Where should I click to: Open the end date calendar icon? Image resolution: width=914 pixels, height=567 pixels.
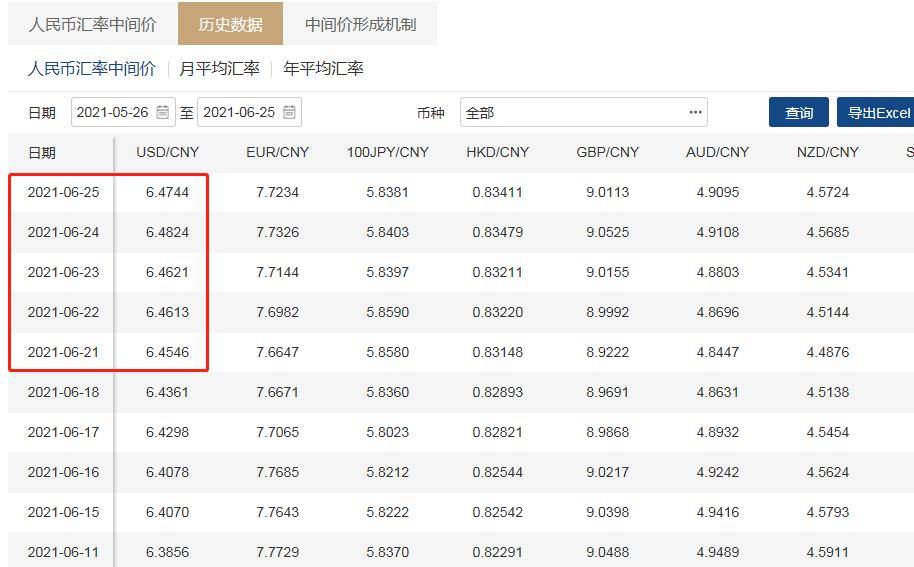click(289, 113)
